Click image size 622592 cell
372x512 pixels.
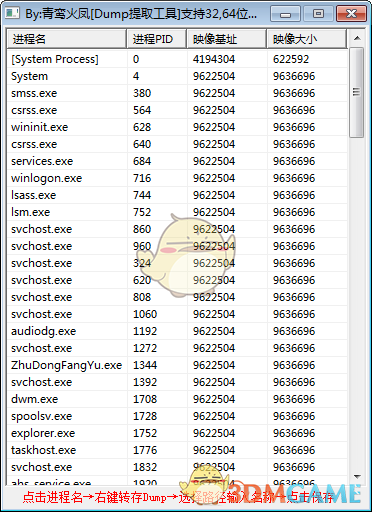tap(291, 59)
